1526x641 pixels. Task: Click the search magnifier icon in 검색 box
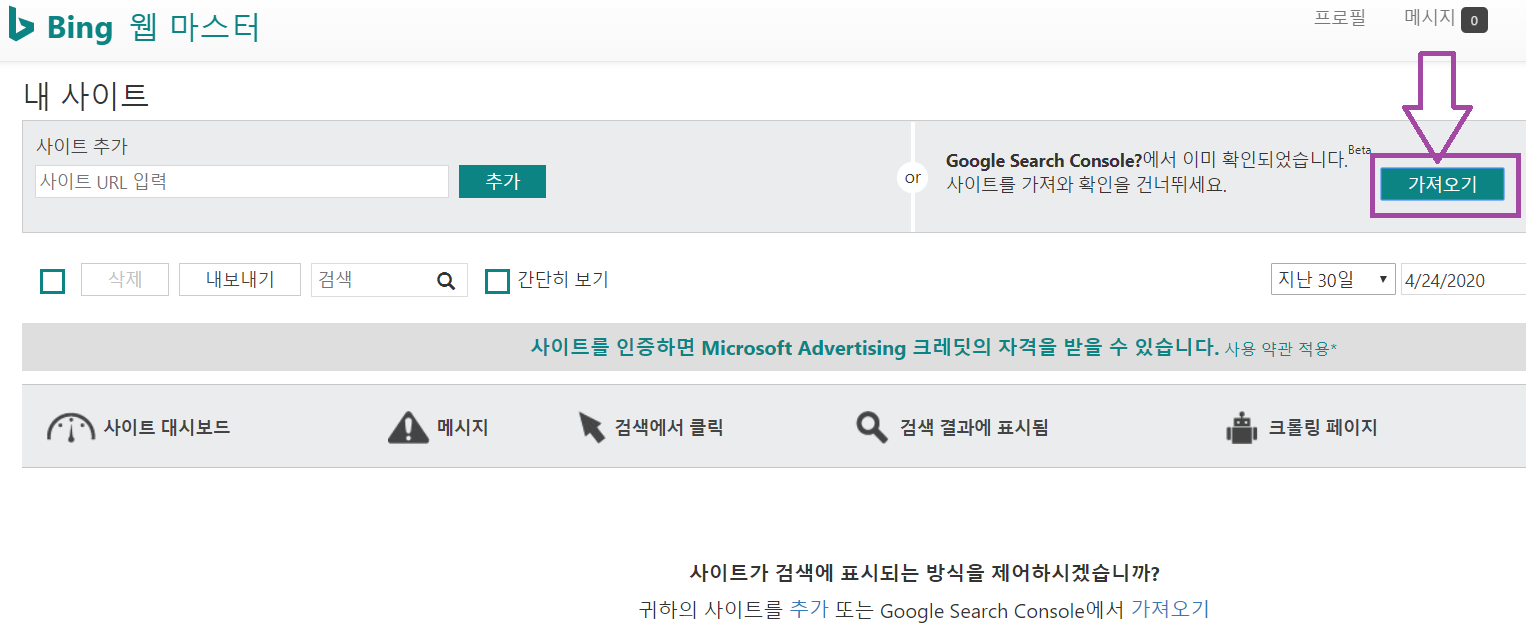pyautogui.click(x=446, y=281)
